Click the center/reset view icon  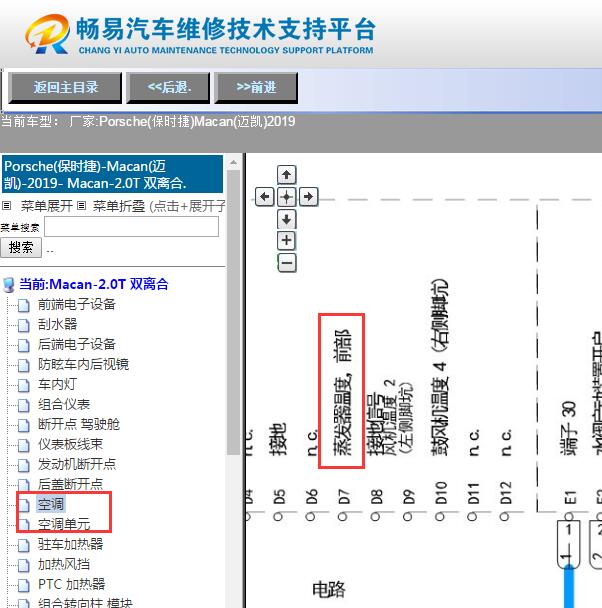click(x=286, y=197)
